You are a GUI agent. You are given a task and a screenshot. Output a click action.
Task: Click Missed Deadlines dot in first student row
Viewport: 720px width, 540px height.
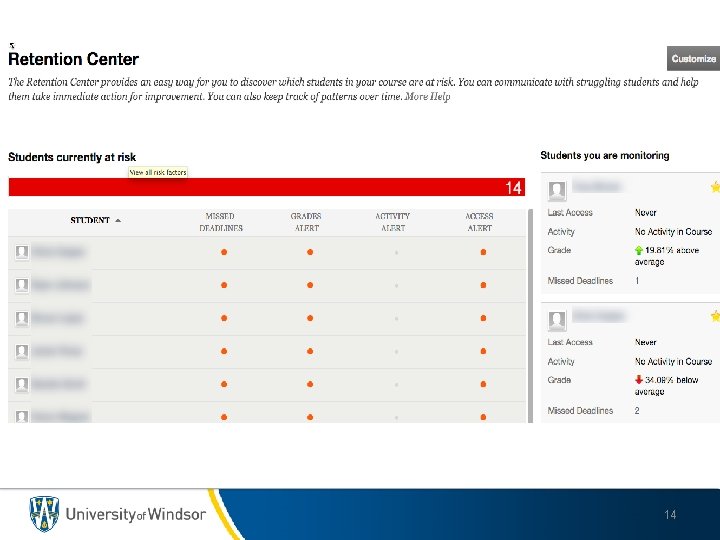coord(224,252)
